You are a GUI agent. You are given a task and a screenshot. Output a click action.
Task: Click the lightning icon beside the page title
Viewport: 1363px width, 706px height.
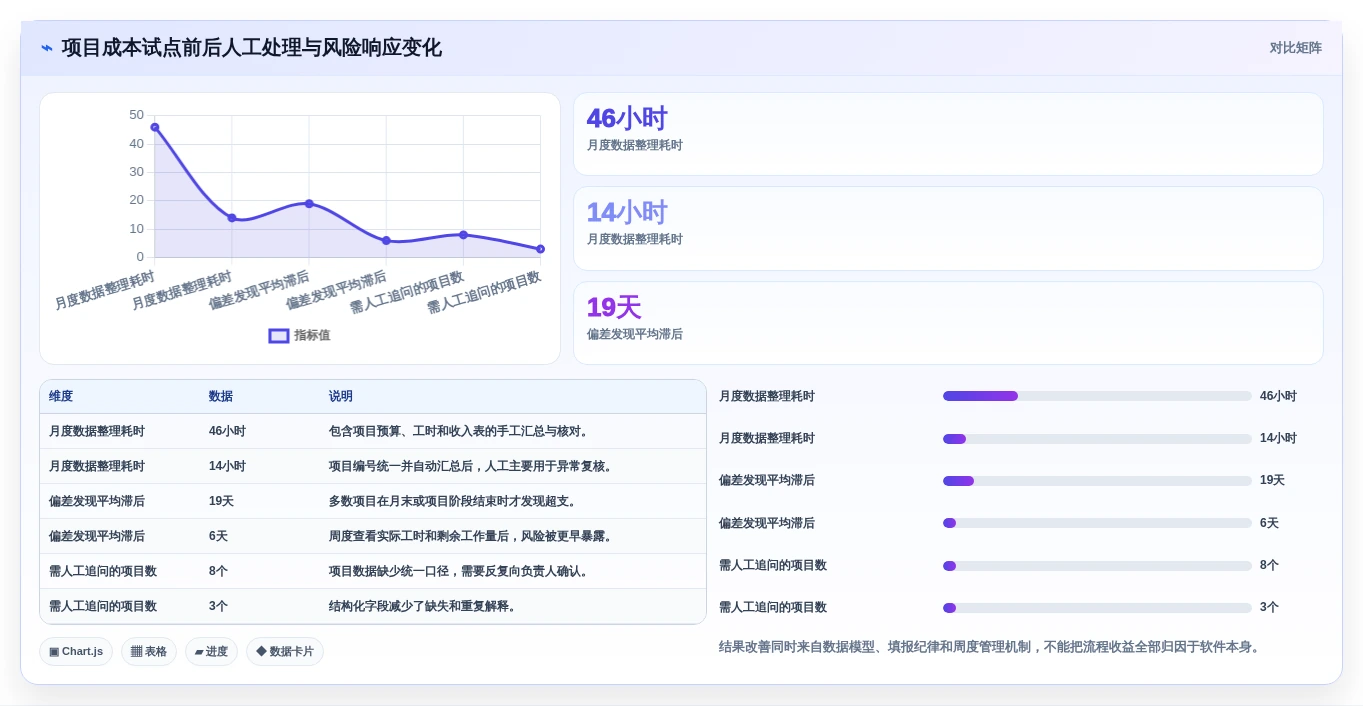click(47, 48)
